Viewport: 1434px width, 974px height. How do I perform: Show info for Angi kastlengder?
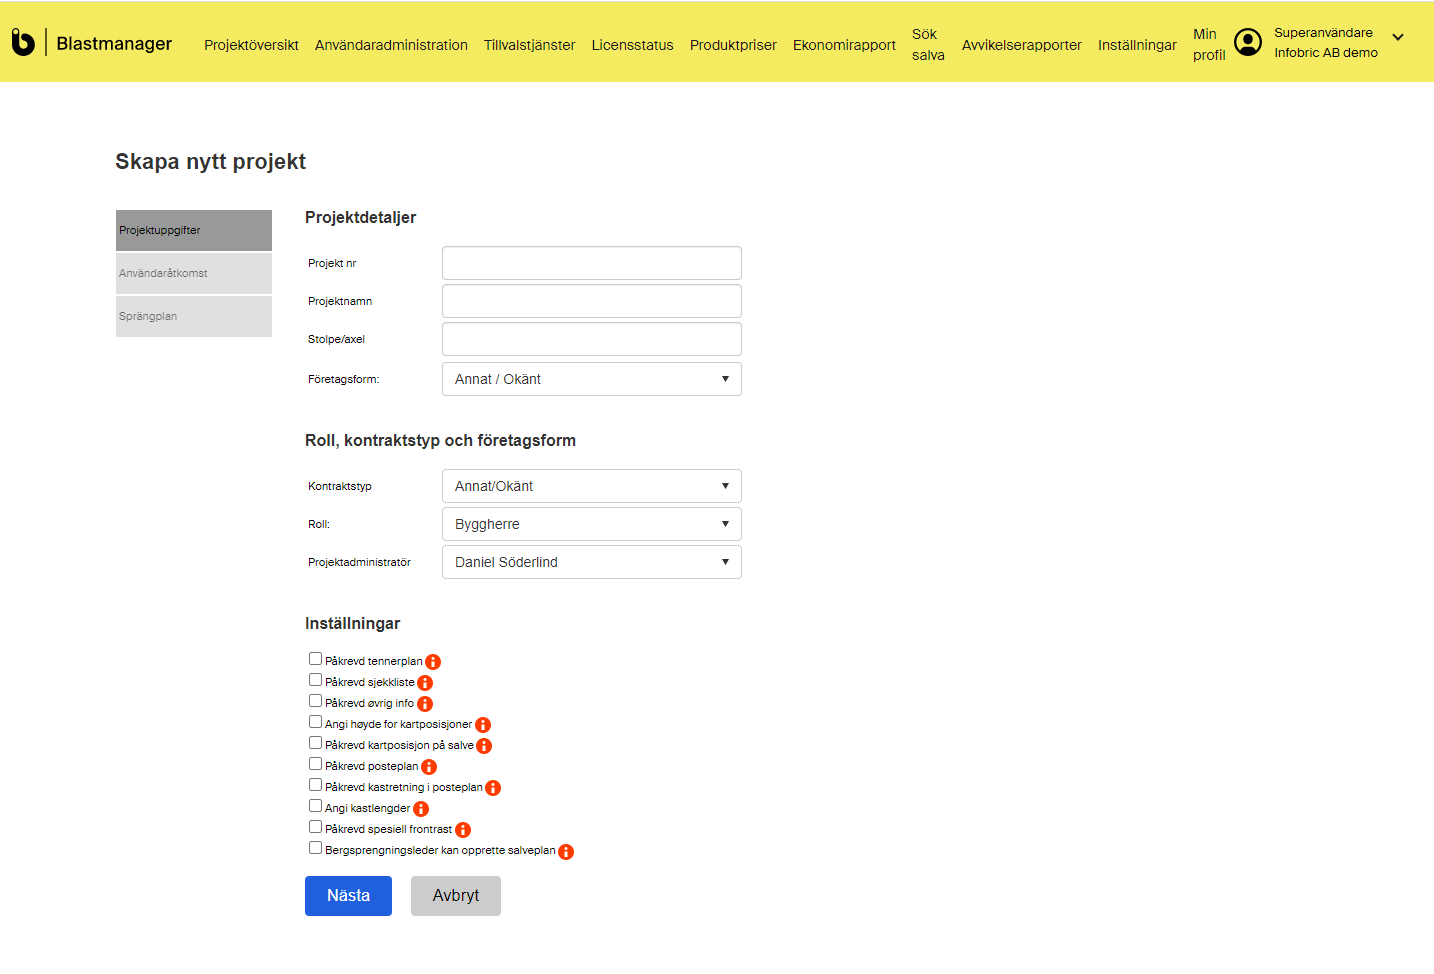coord(421,809)
